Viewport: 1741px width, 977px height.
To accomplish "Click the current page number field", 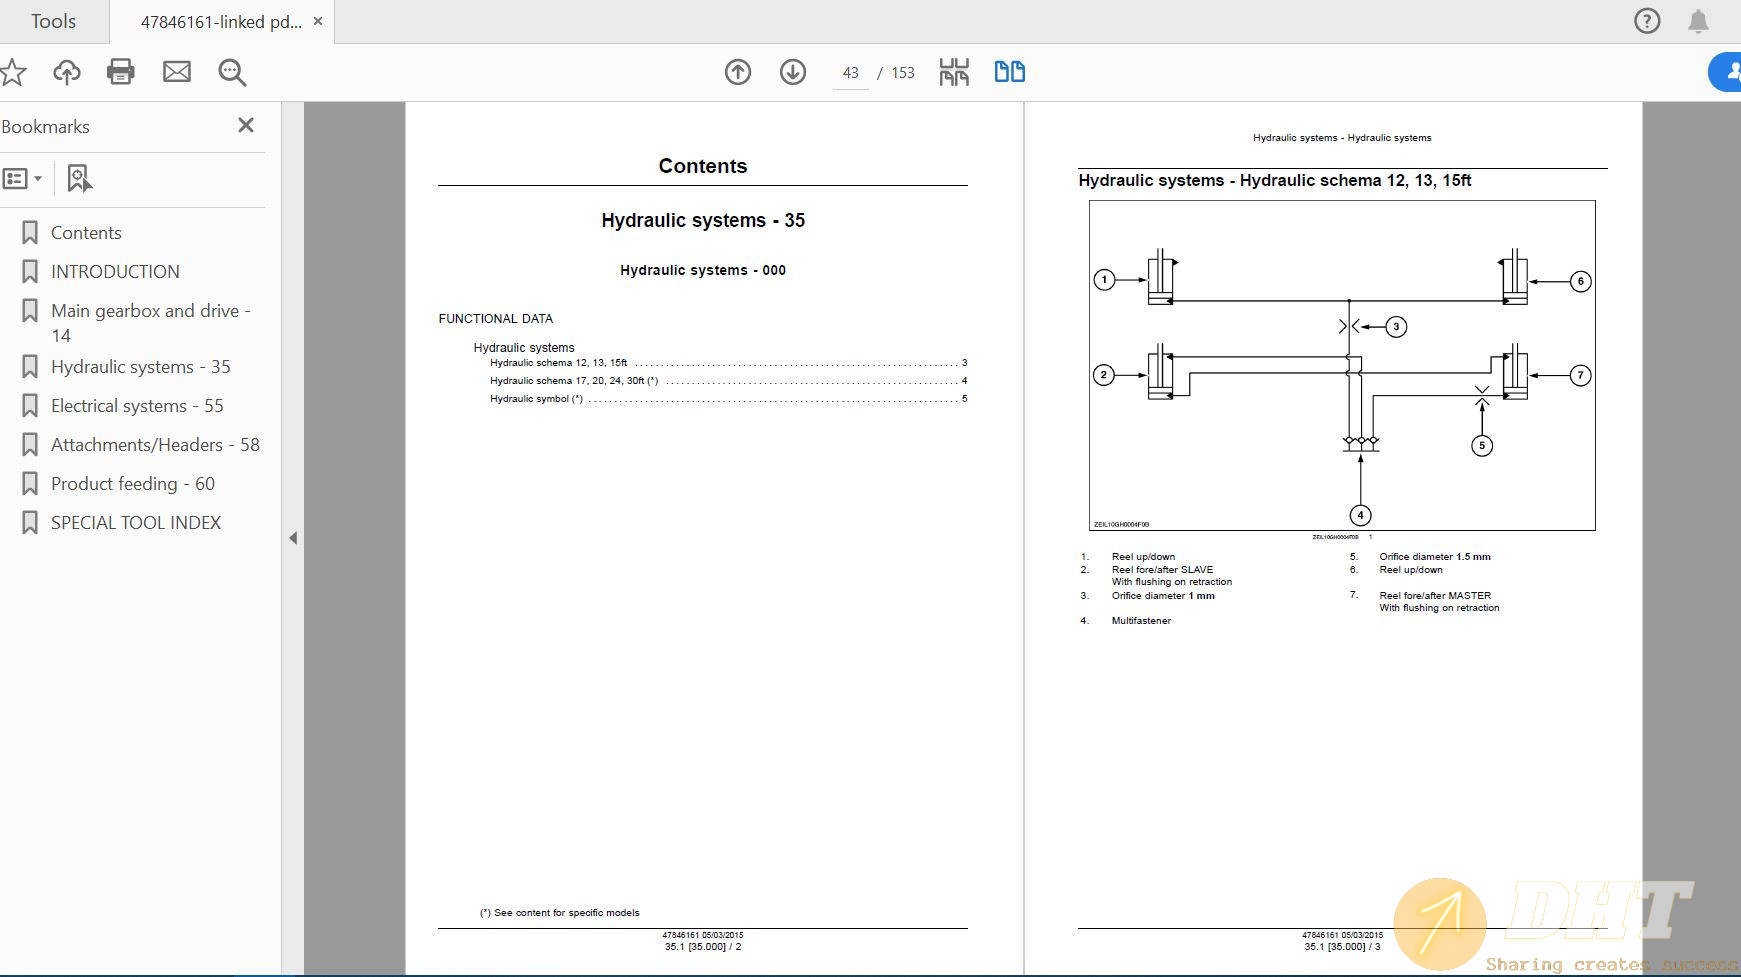I will point(850,73).
